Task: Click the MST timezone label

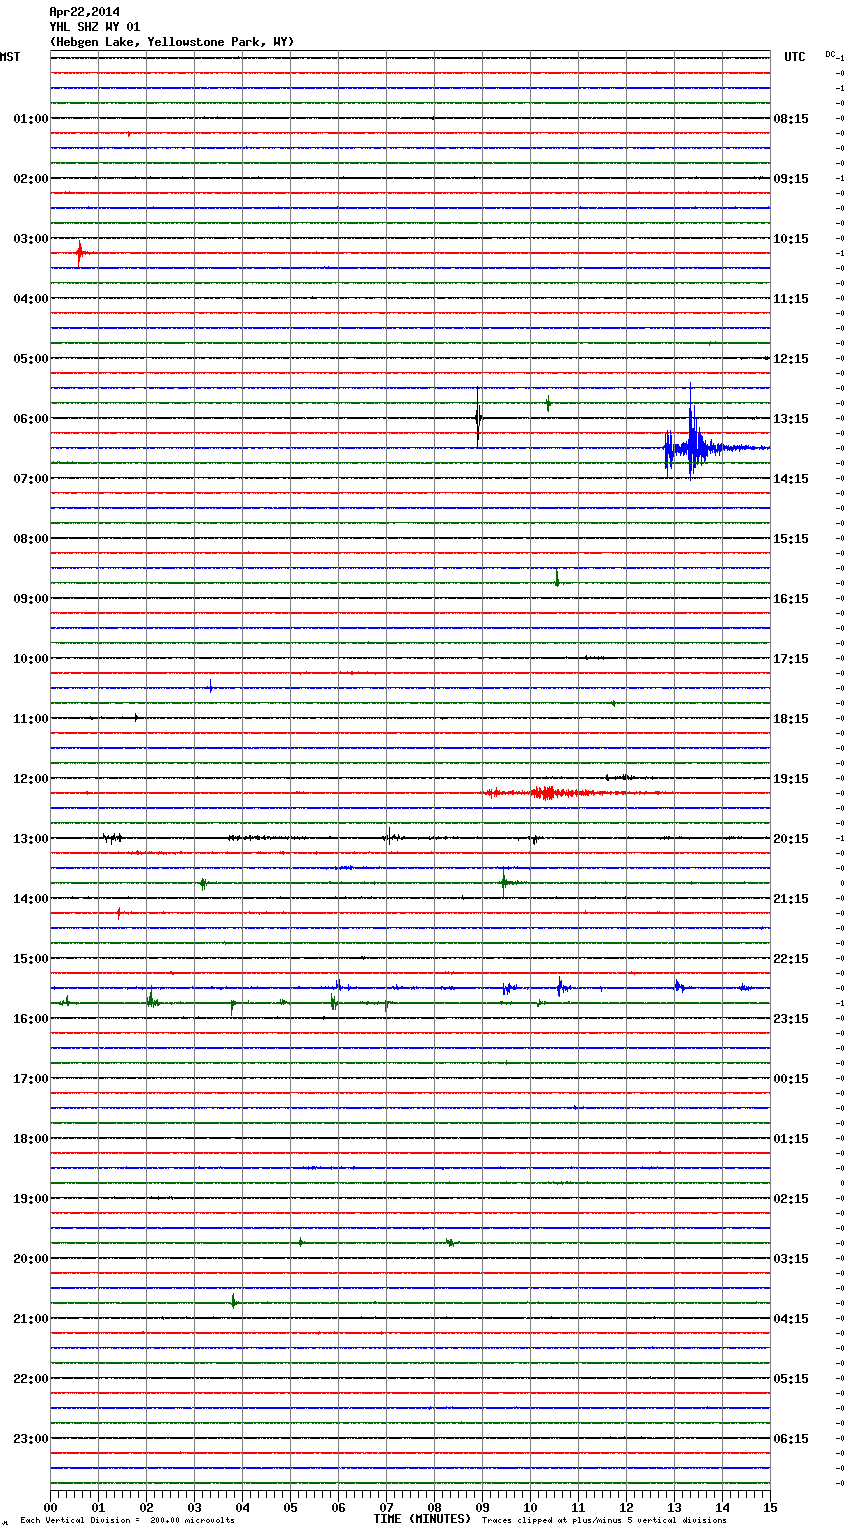Action: [x=10, y=57]
